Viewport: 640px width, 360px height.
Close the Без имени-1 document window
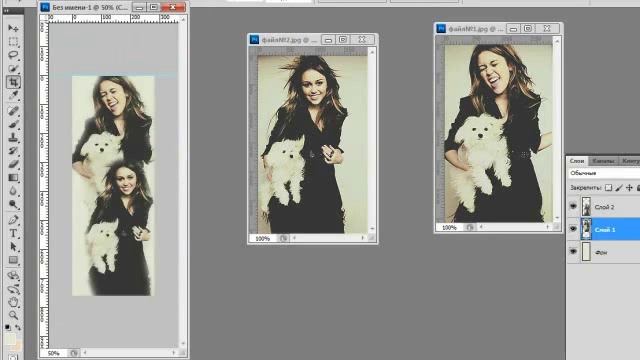click(173, 7)
